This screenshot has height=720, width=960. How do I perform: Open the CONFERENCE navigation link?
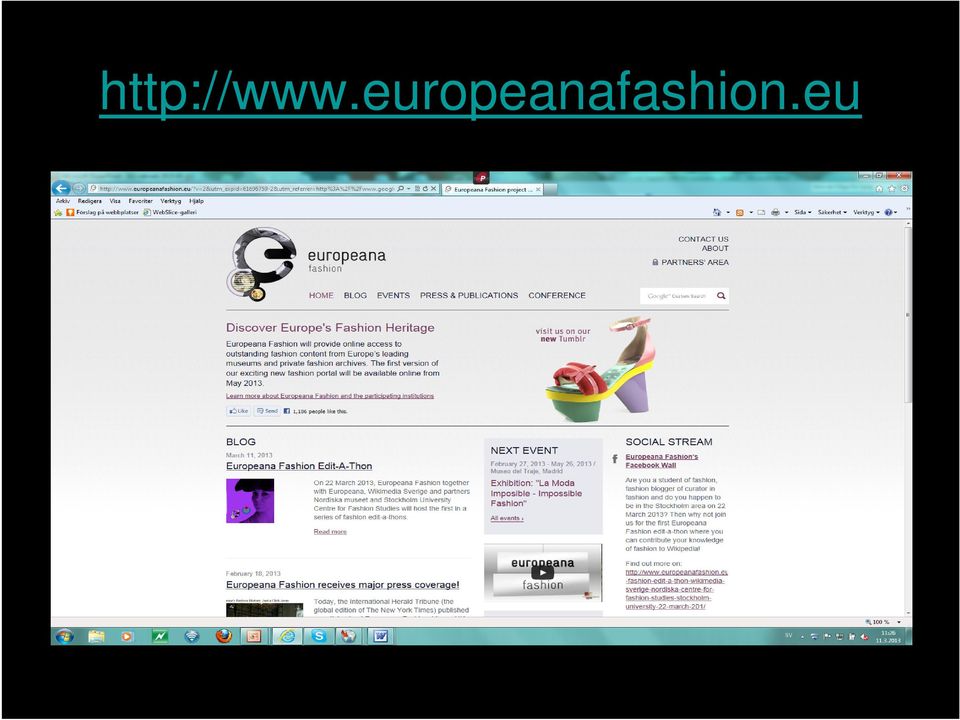(x=557, y=295)
